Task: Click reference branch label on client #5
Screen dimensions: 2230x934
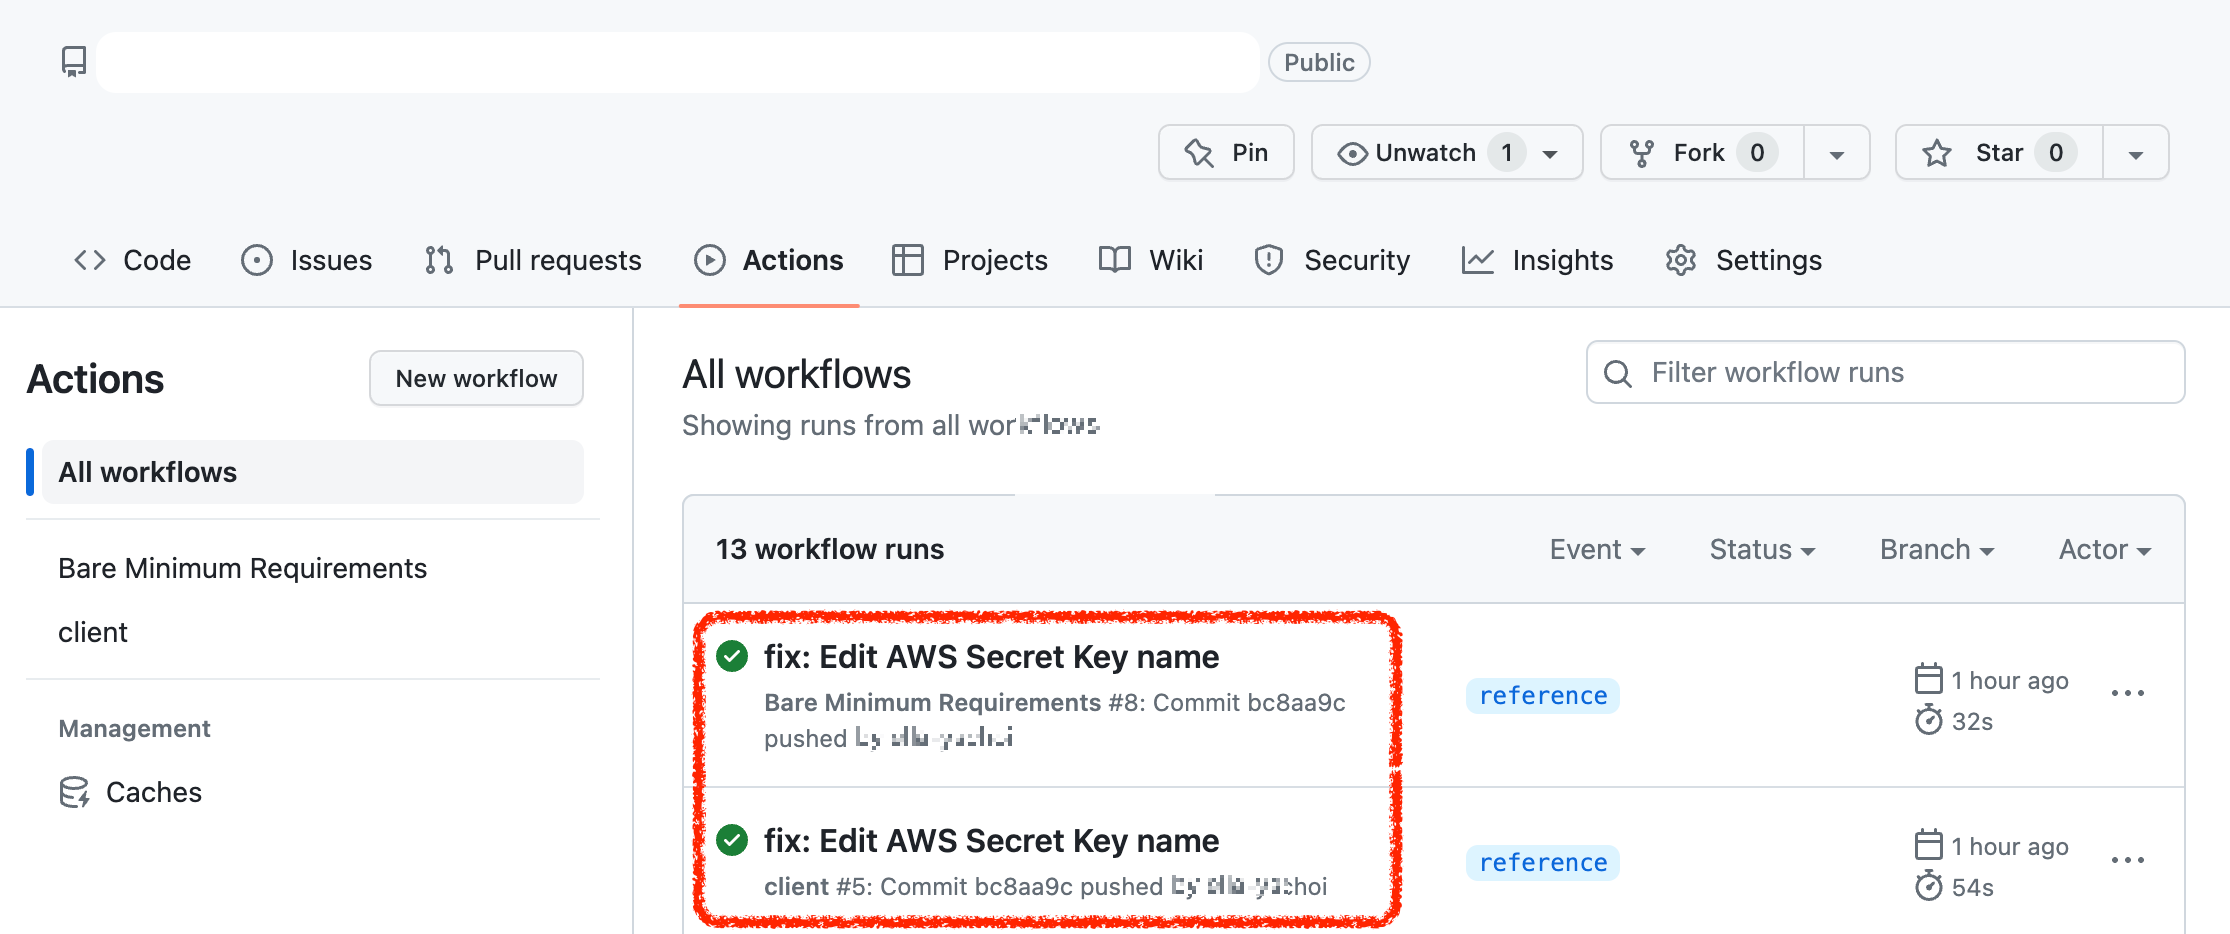Action: point(1543,862)
